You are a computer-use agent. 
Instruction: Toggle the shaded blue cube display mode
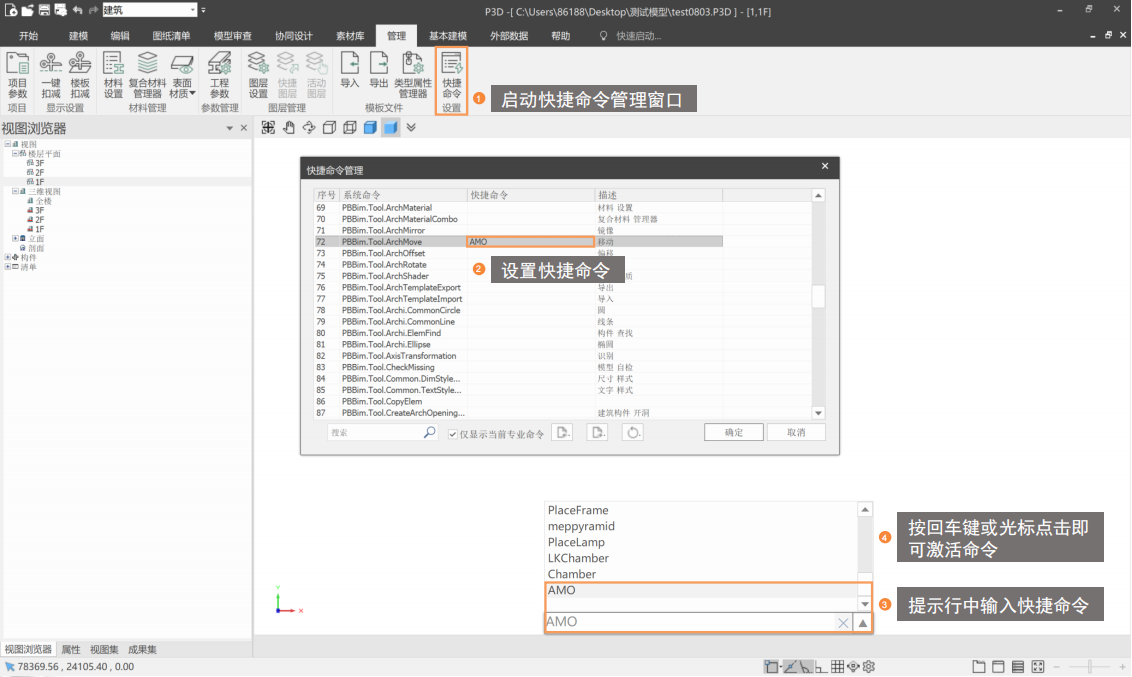390,127
